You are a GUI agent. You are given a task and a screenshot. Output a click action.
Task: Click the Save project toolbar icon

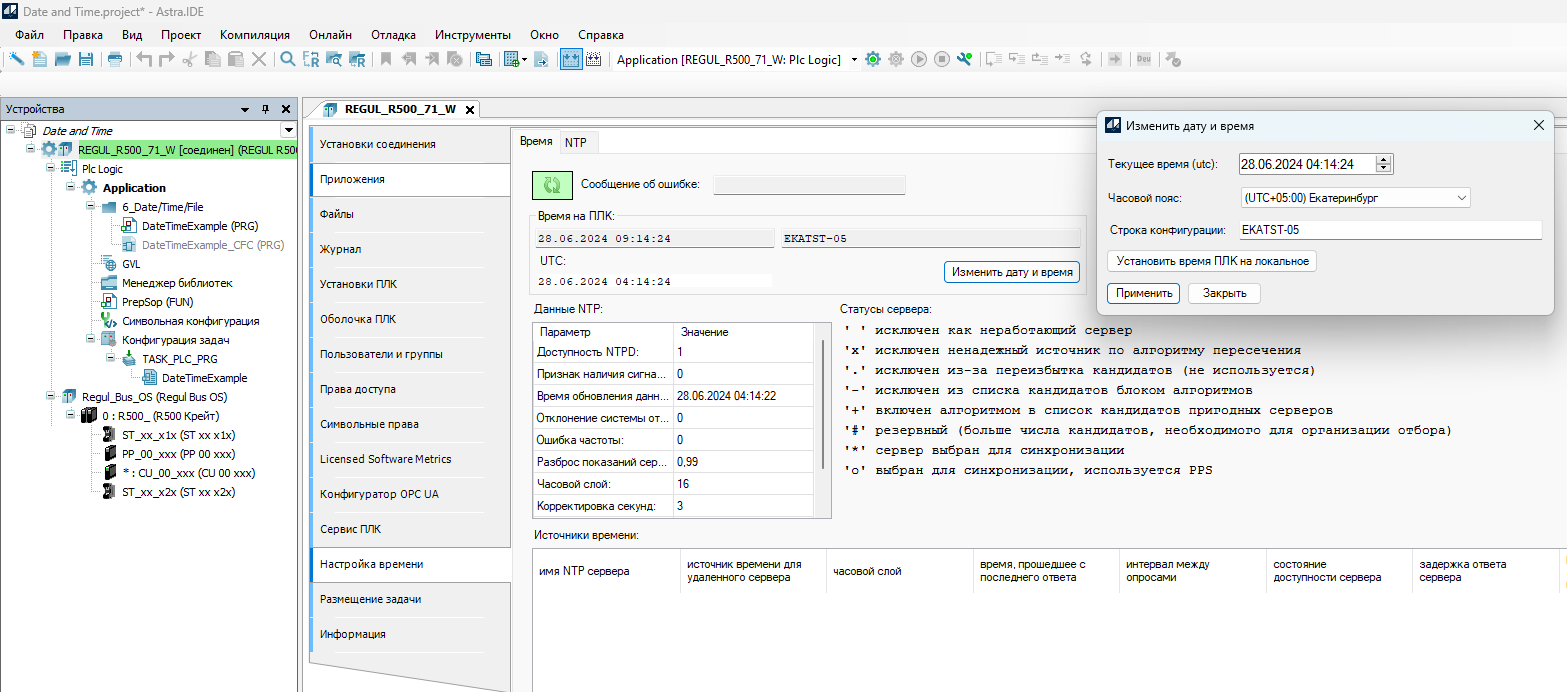86,60
